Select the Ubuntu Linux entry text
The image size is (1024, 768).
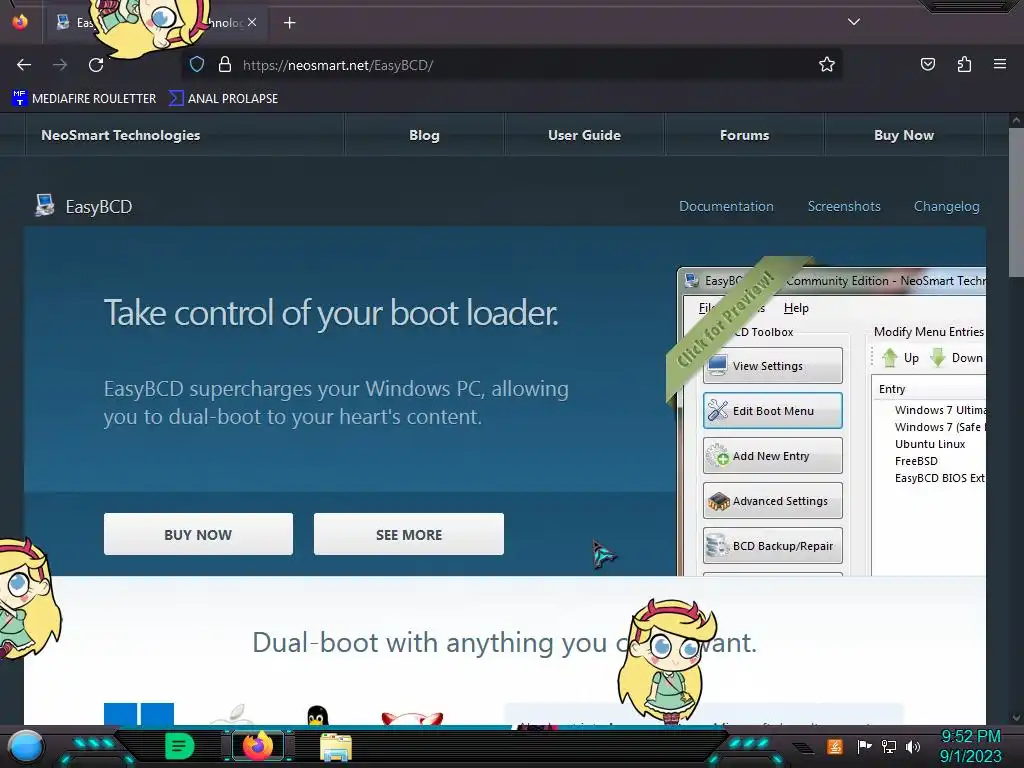(x=930, y=444)
